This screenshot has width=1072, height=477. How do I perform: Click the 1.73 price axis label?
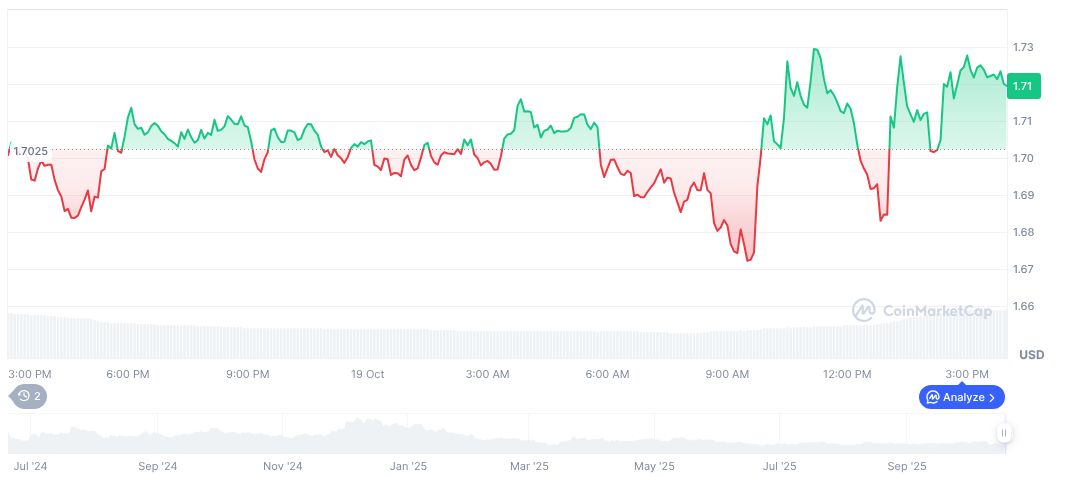pos(1023,47)
